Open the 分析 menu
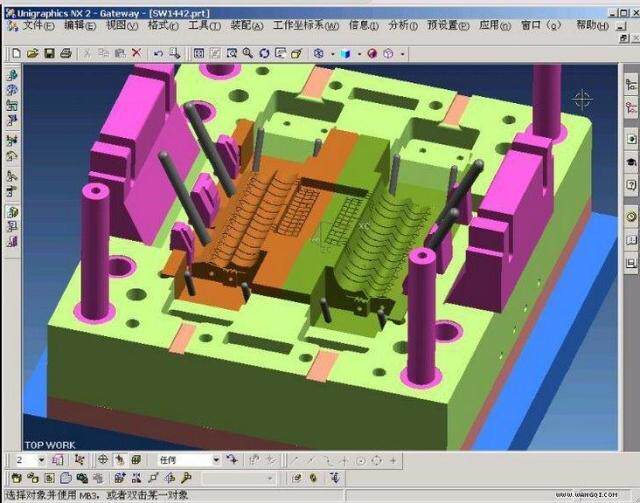 tap(403, 26)
